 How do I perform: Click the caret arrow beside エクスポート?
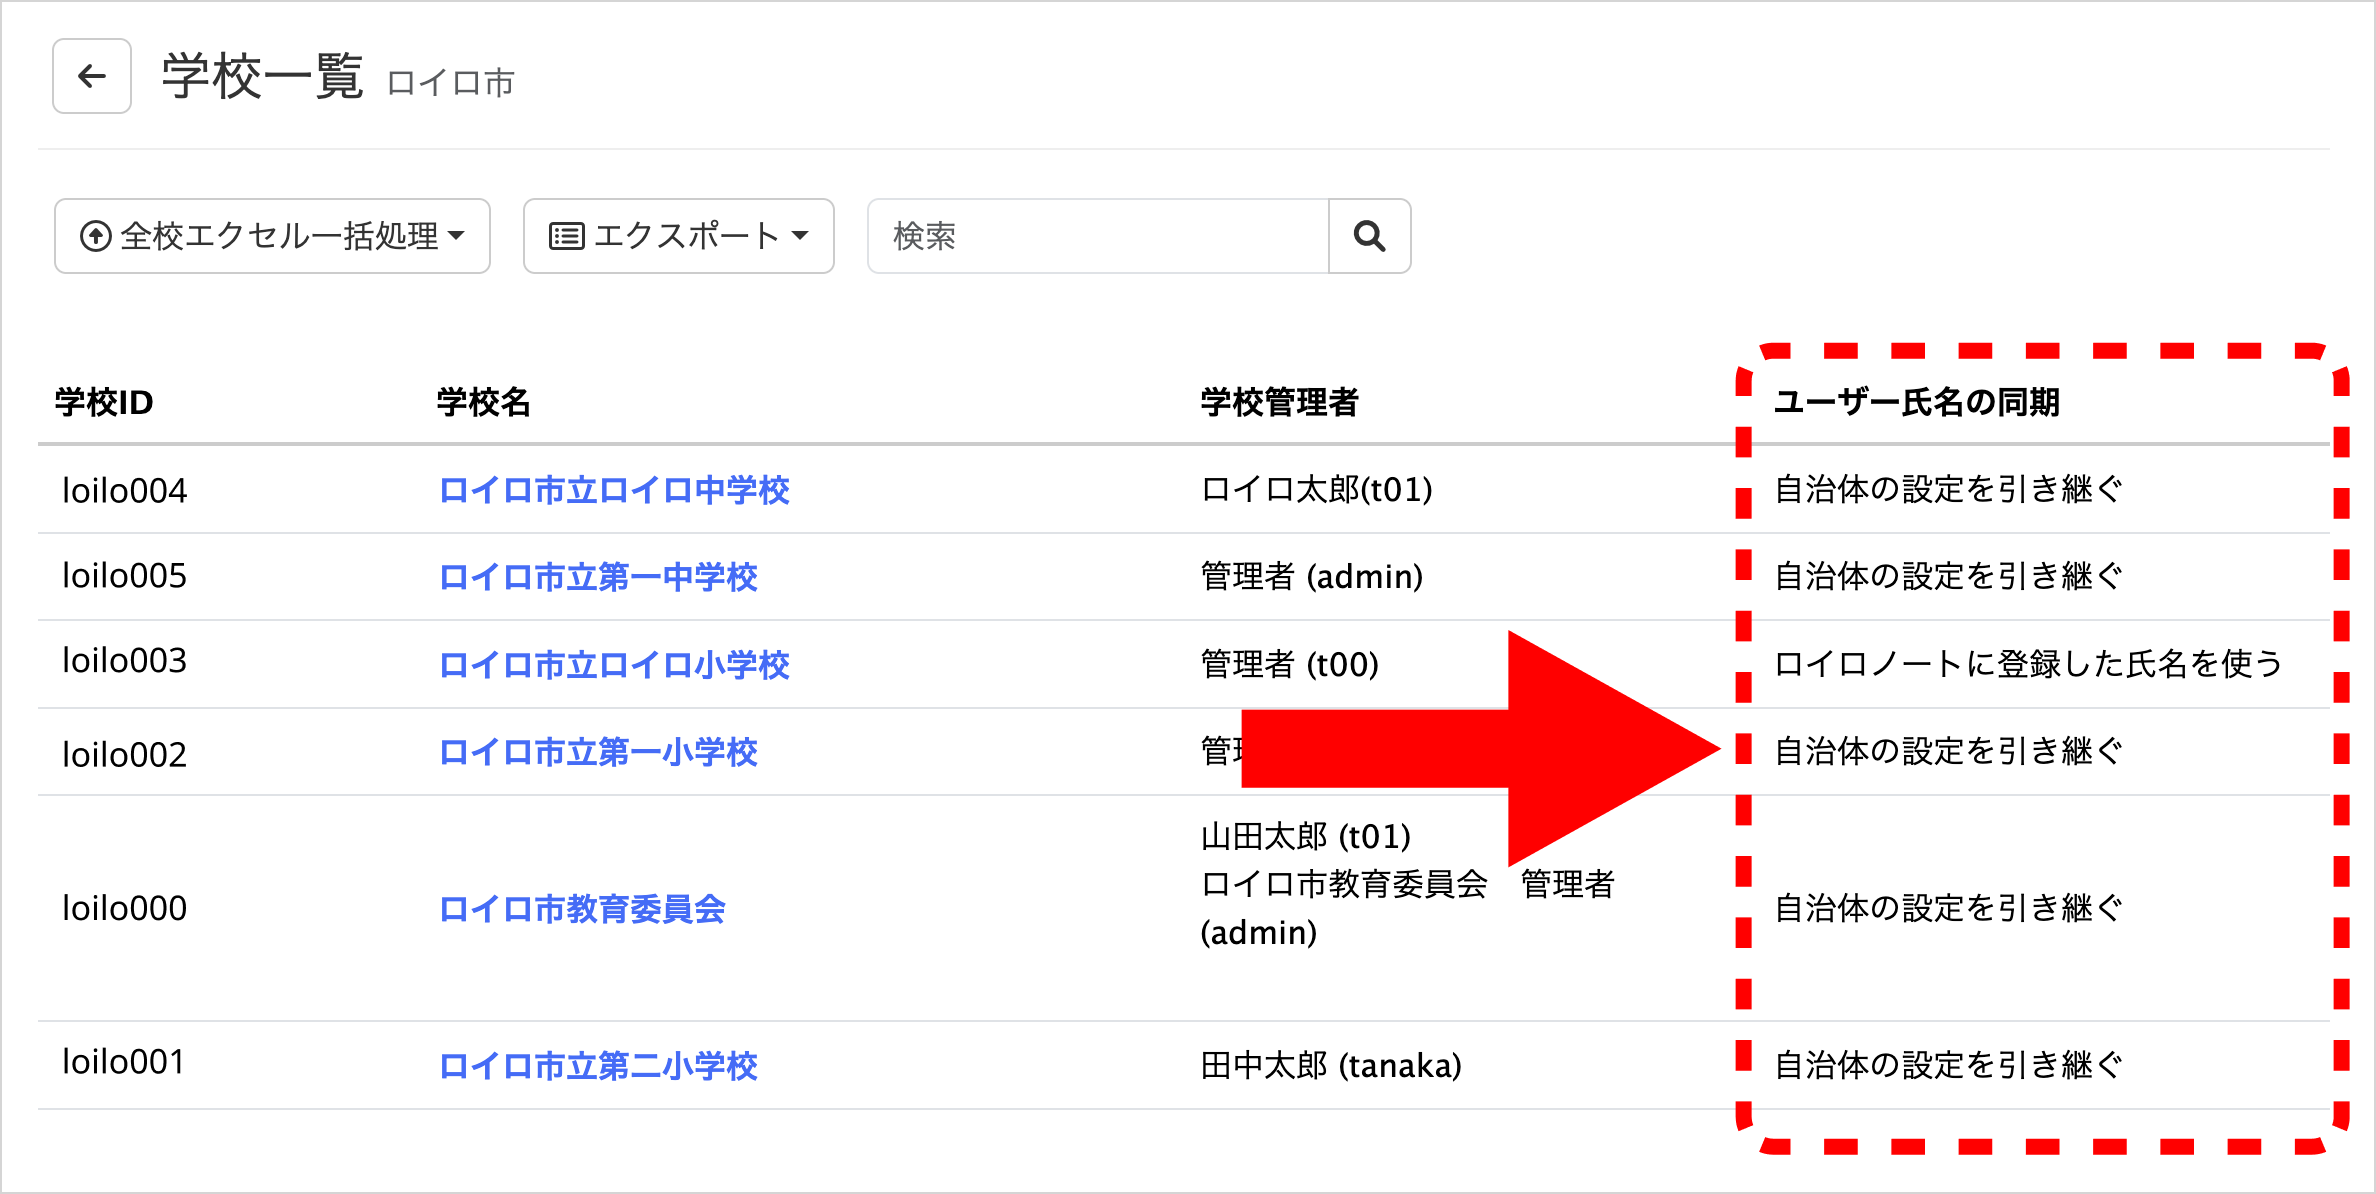tap(800, 236)
